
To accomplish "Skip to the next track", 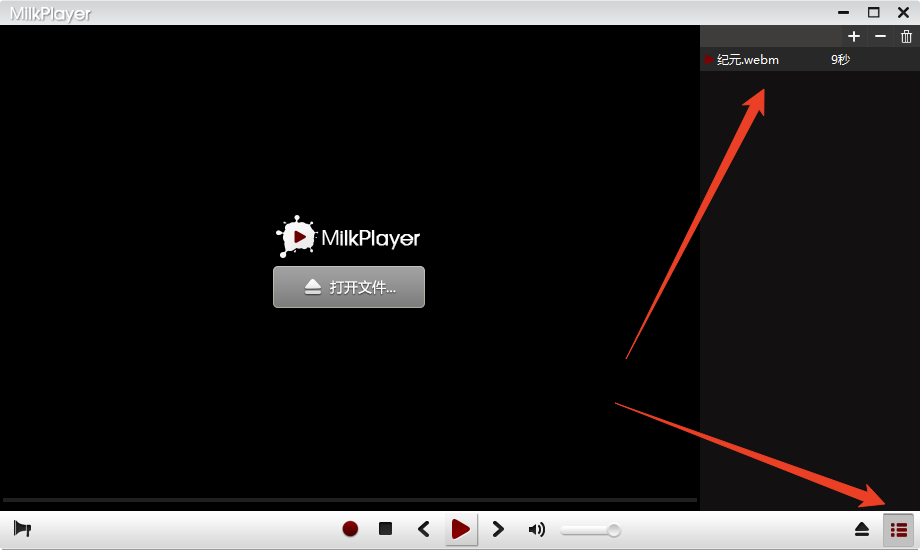I will click(498, 529).
